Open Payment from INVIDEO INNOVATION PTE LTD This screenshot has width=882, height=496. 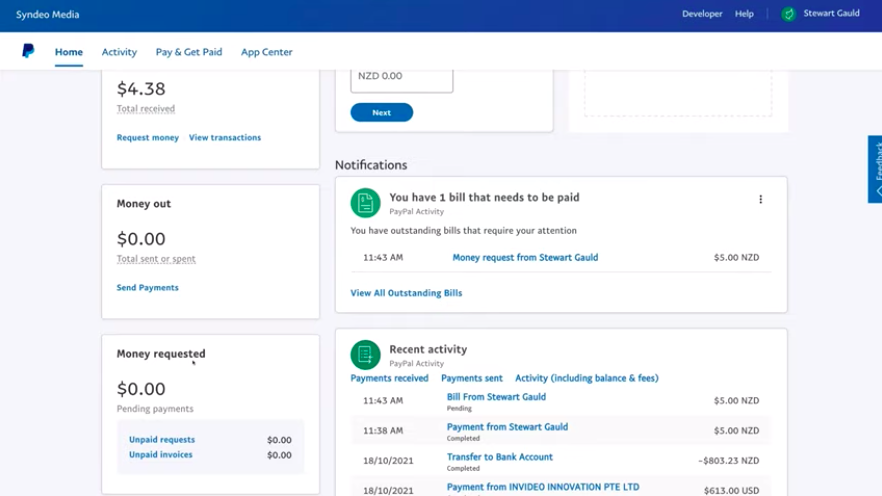click(x=543, y=487)
